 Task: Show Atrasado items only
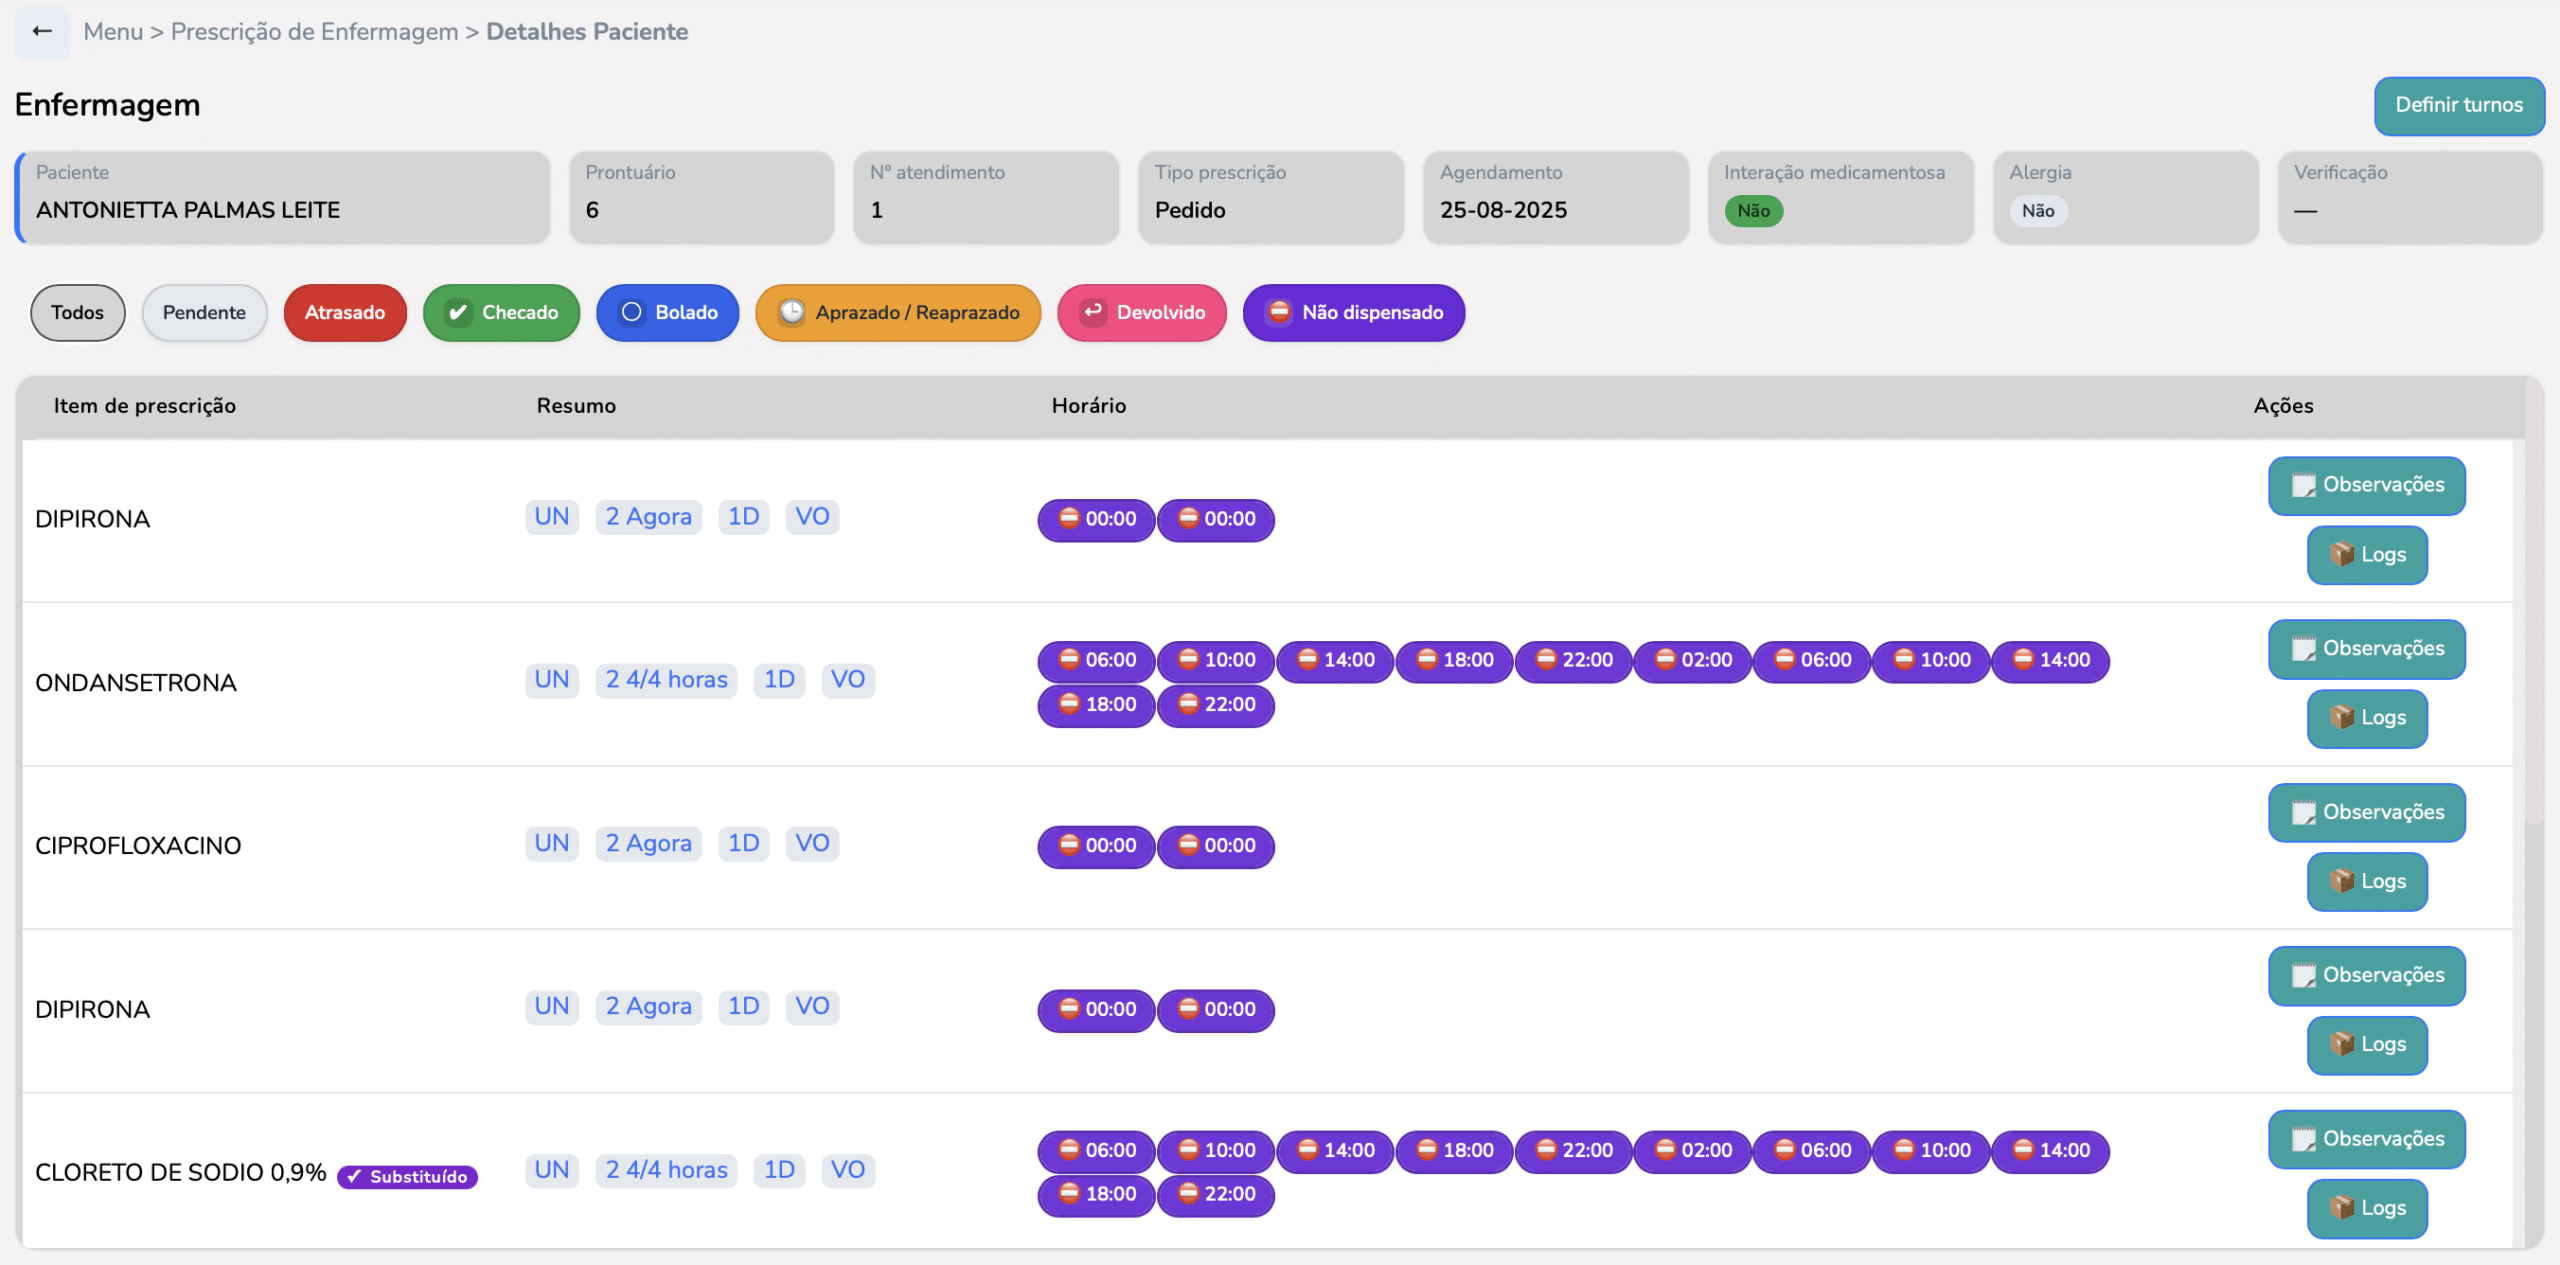(x=344, y=313)
